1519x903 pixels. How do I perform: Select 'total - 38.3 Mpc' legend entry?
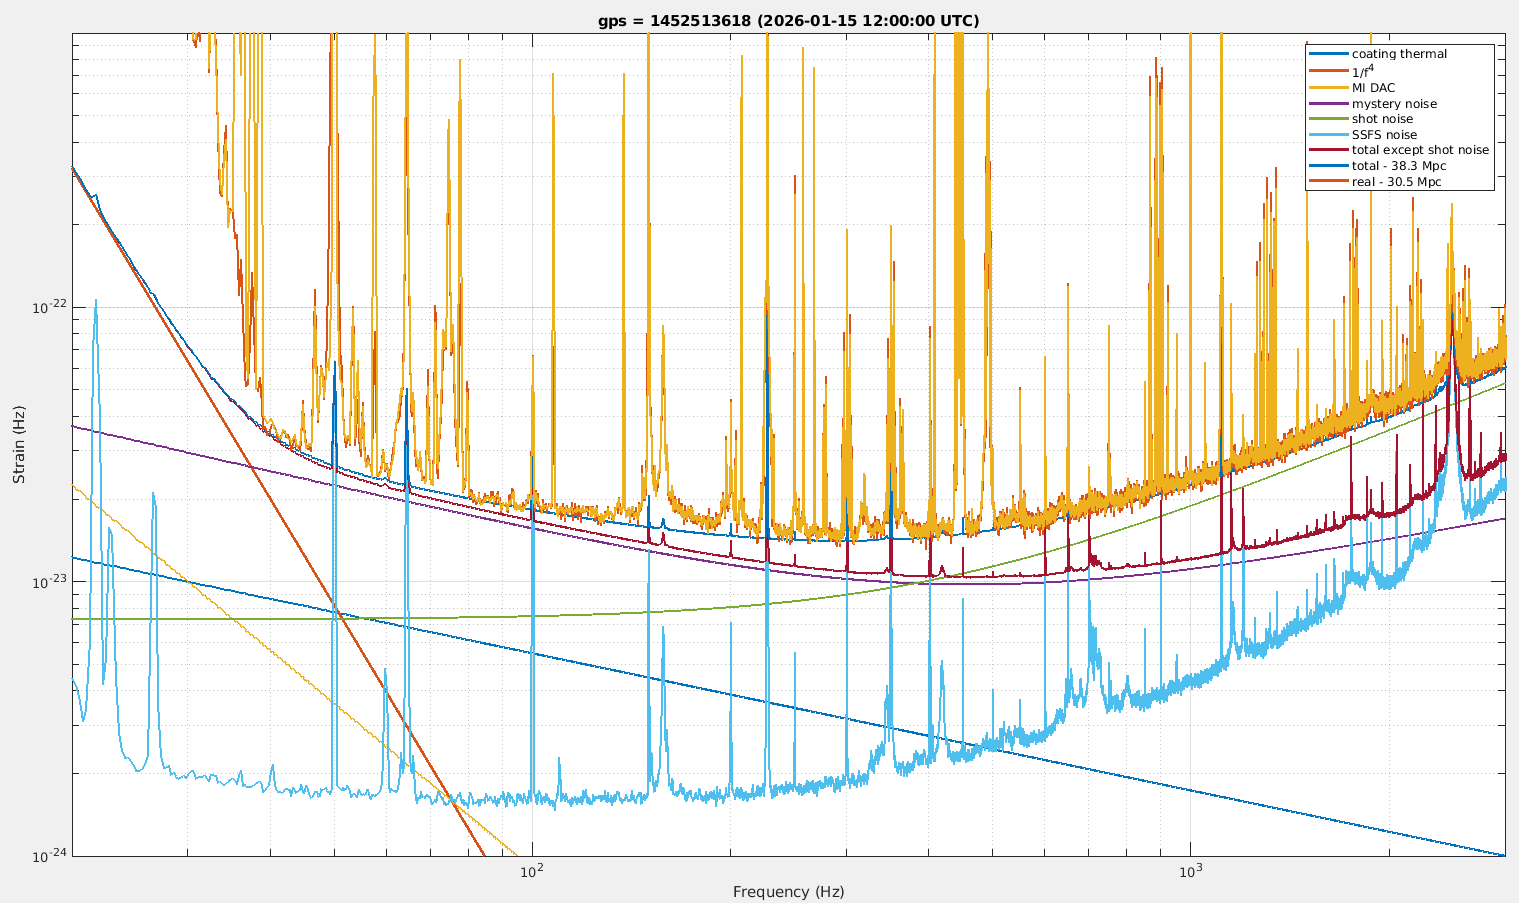[x=1399, y=166]
